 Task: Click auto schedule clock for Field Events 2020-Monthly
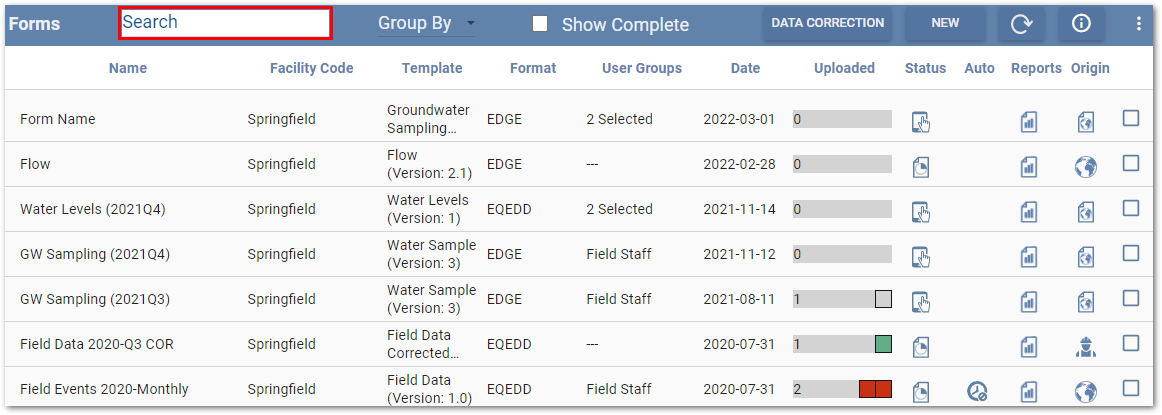pyautogui.click(x=977, y=391)
